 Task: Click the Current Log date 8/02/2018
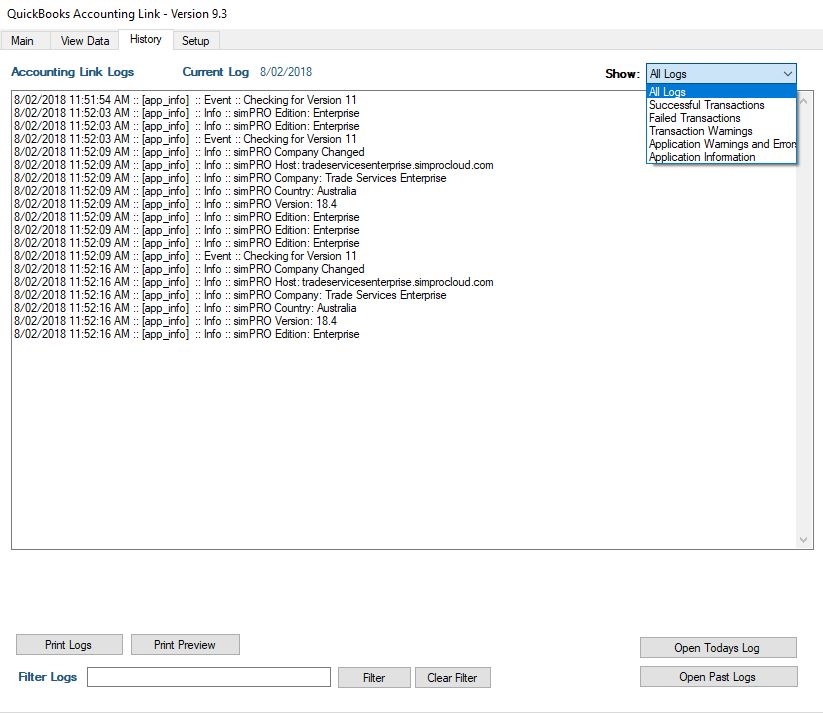click(286, 72)
